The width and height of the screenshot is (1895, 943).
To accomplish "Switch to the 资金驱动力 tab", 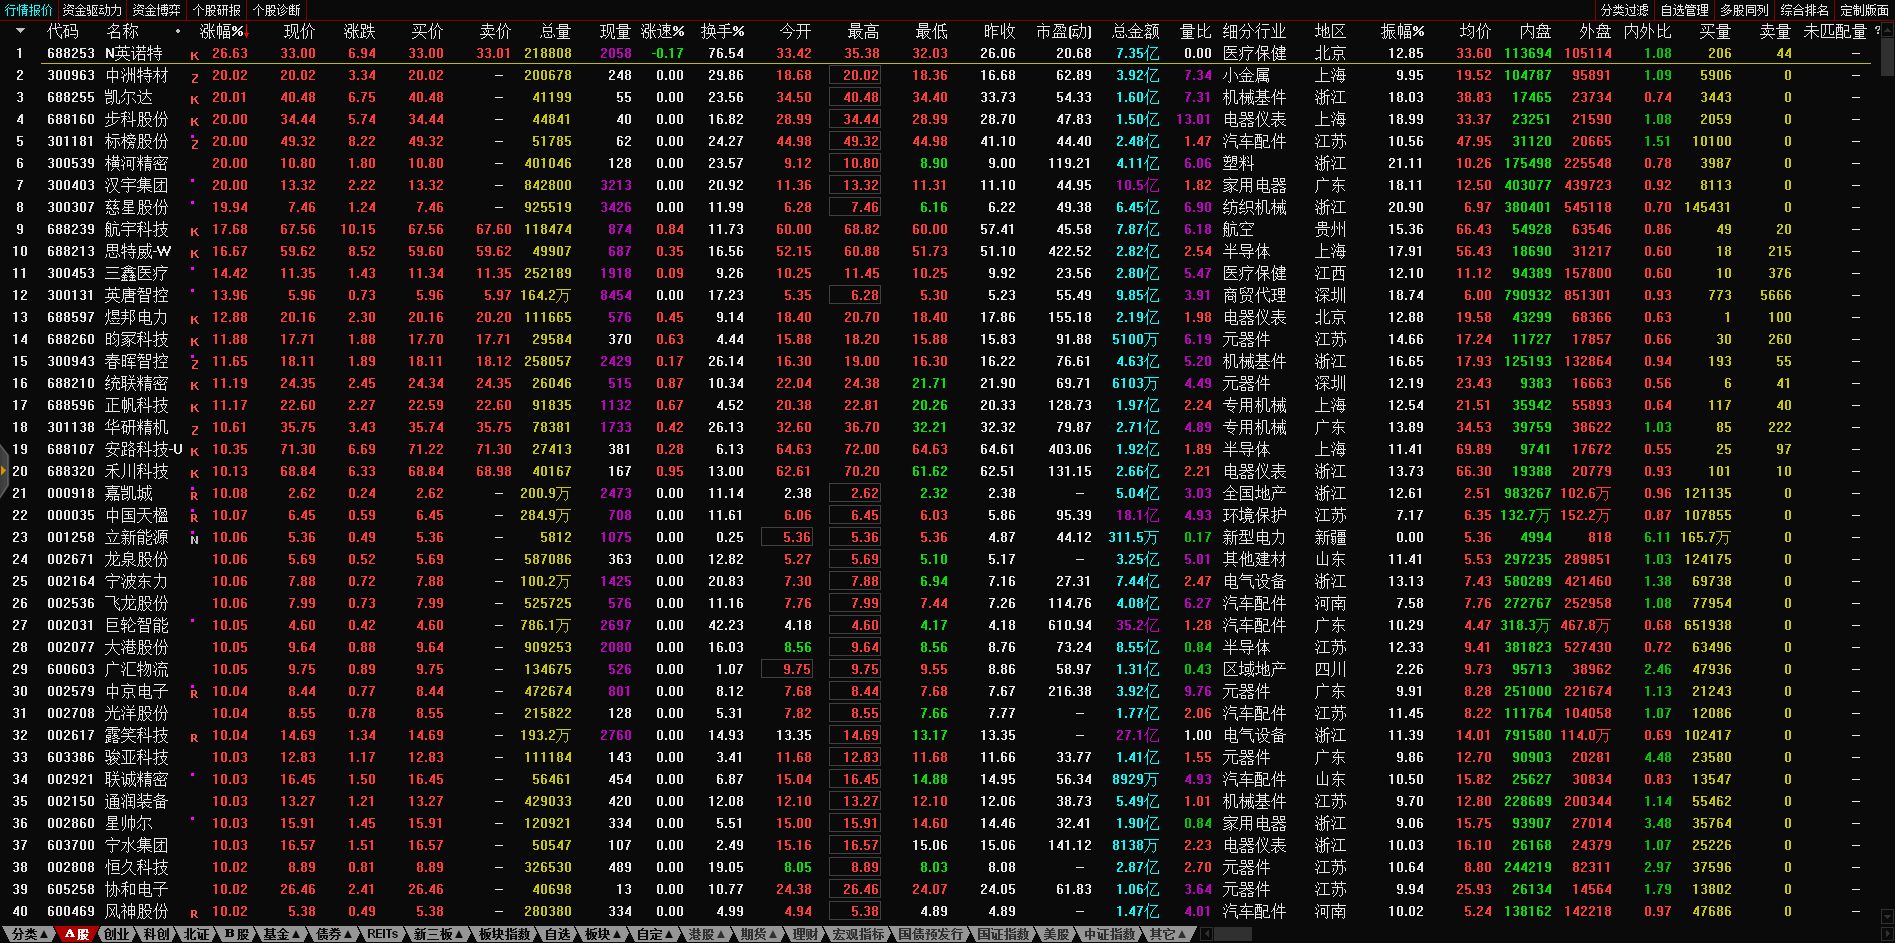I will 92,10.
